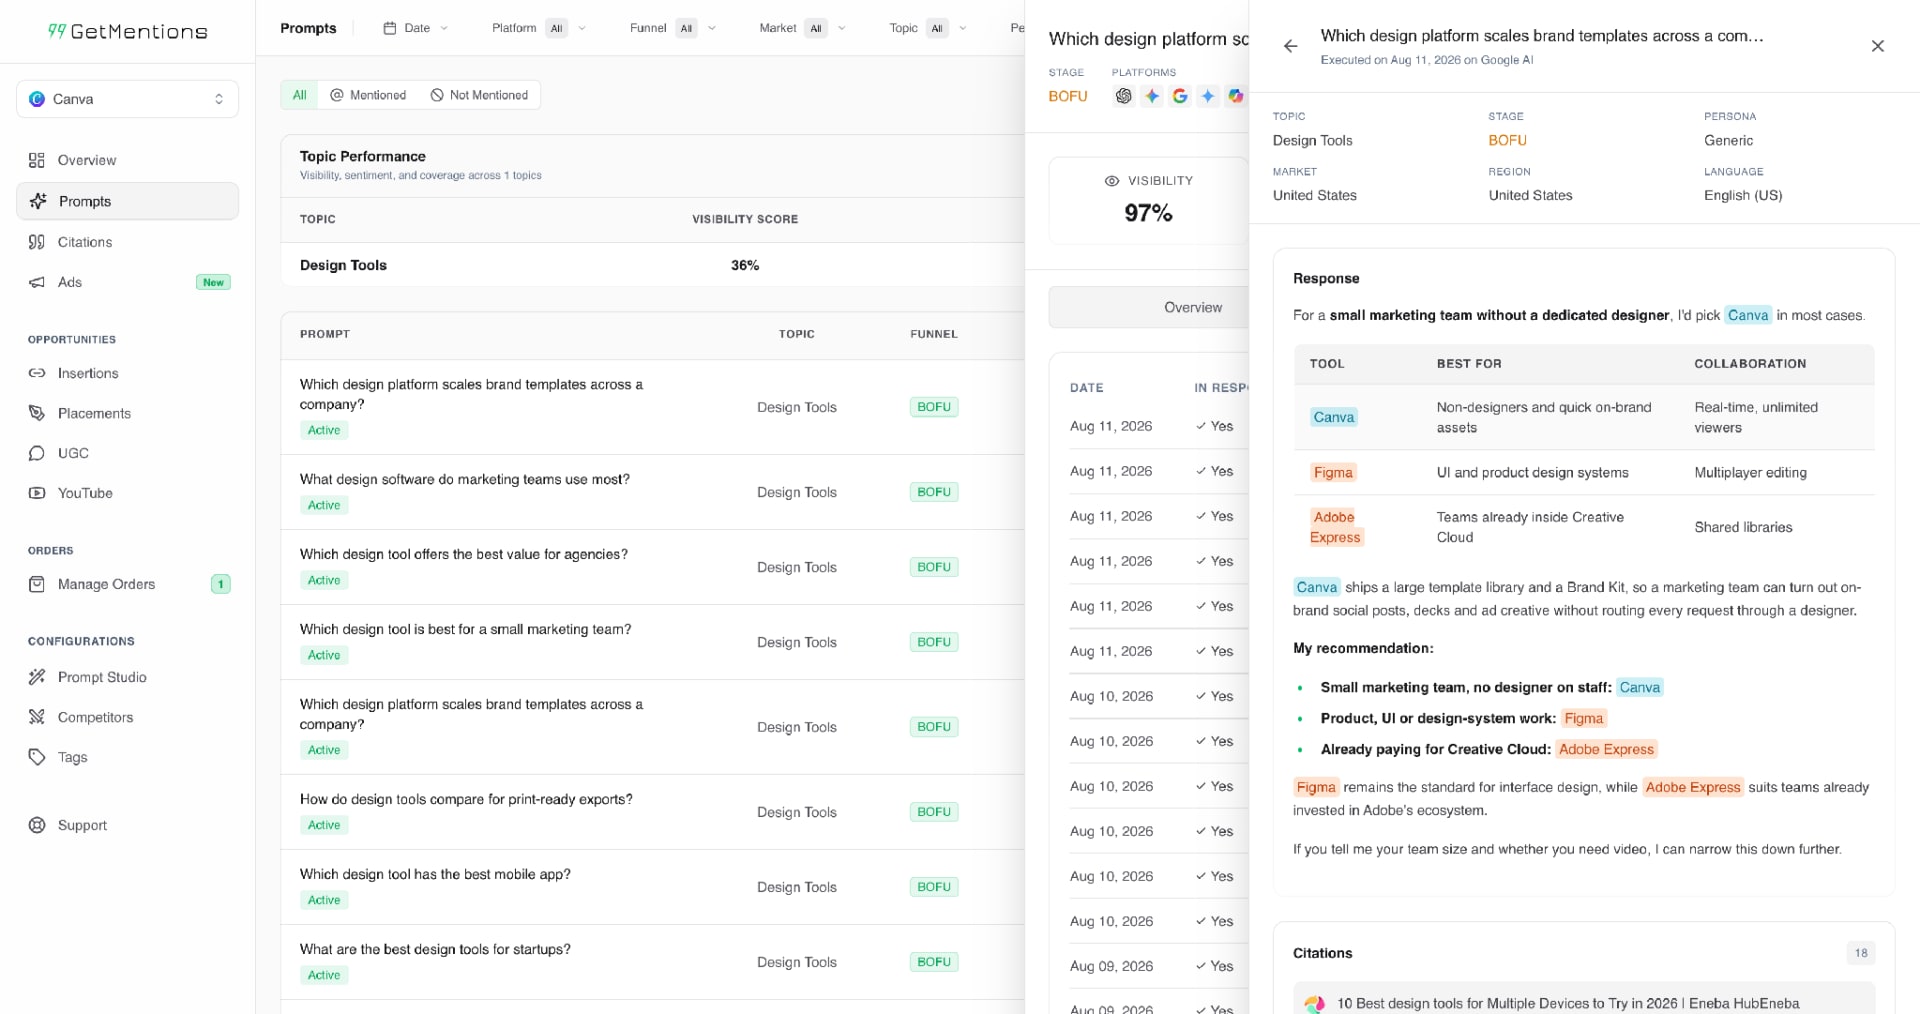The width and height of the screenshot is (1920, 1014).
Task: Filter prompts by Mentioned
Action: point(368,95)
